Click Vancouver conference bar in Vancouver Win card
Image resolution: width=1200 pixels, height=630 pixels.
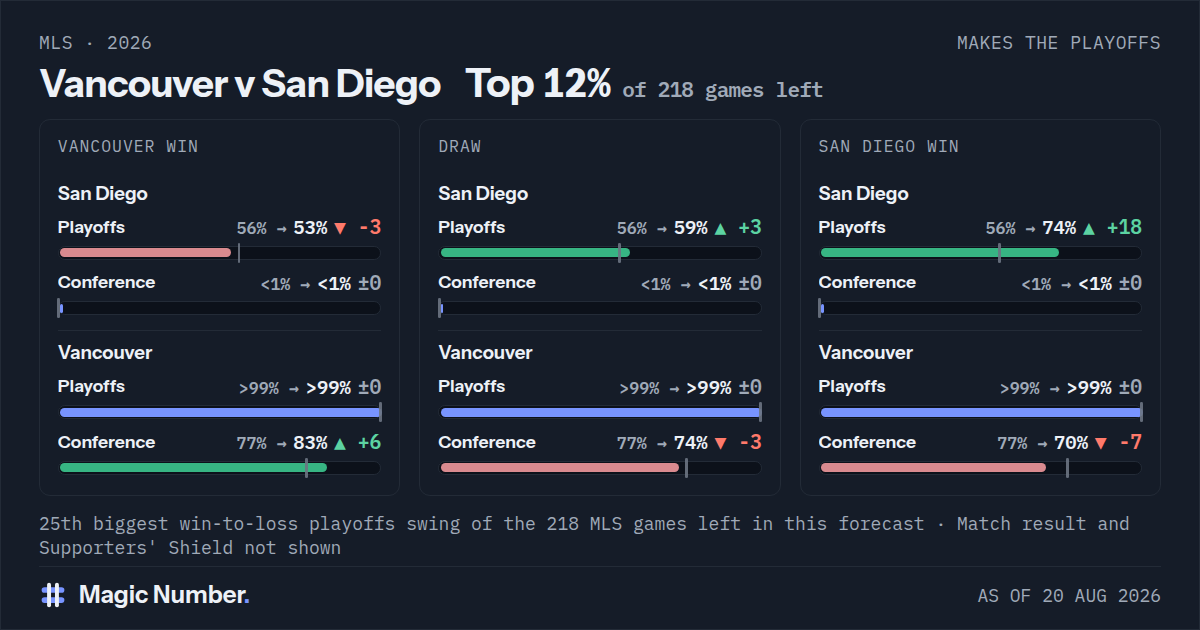pyautogui.click(x=220, y=467)
